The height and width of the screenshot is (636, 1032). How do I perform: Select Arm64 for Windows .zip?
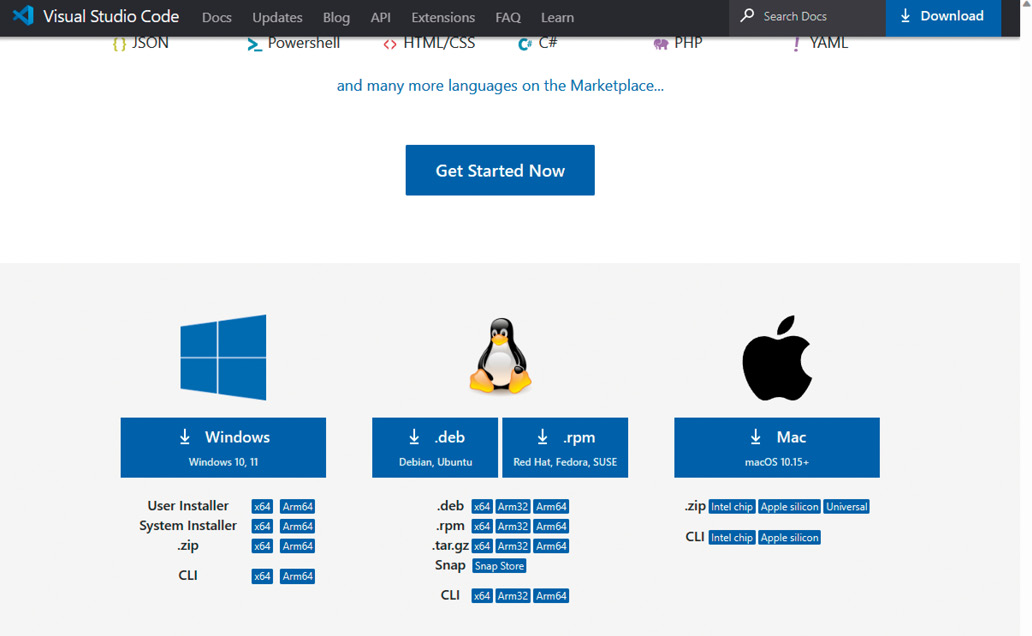pos(297,546)
